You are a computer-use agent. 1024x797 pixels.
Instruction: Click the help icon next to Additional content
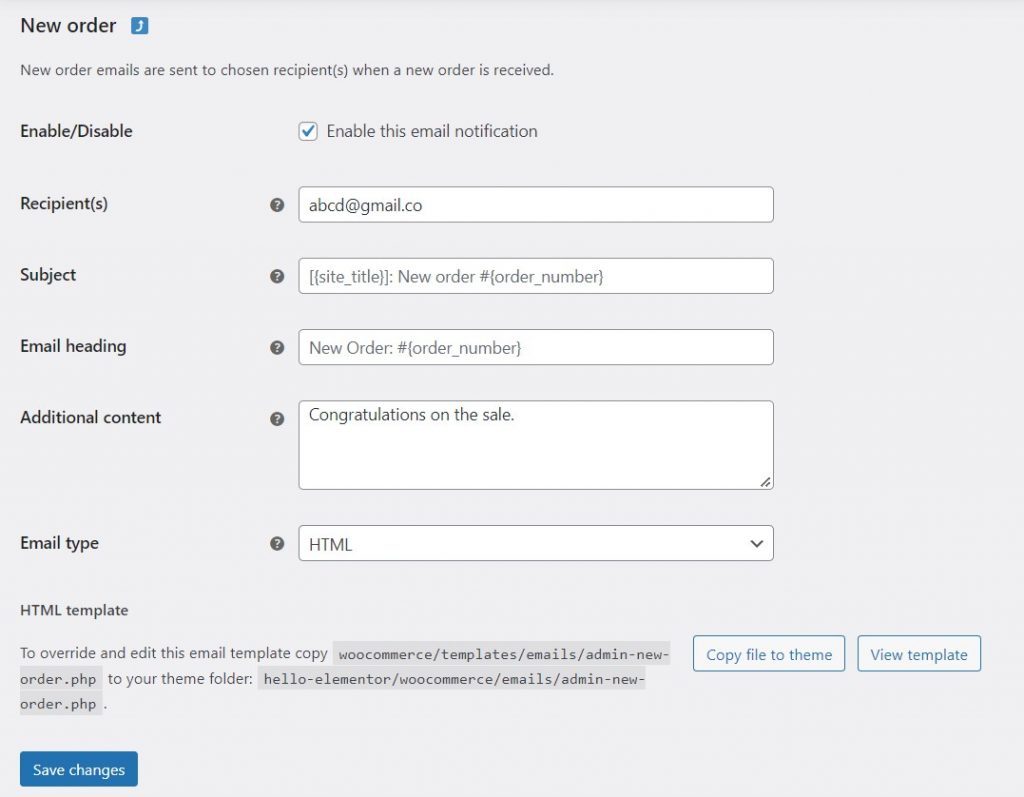tap(277, 419)
